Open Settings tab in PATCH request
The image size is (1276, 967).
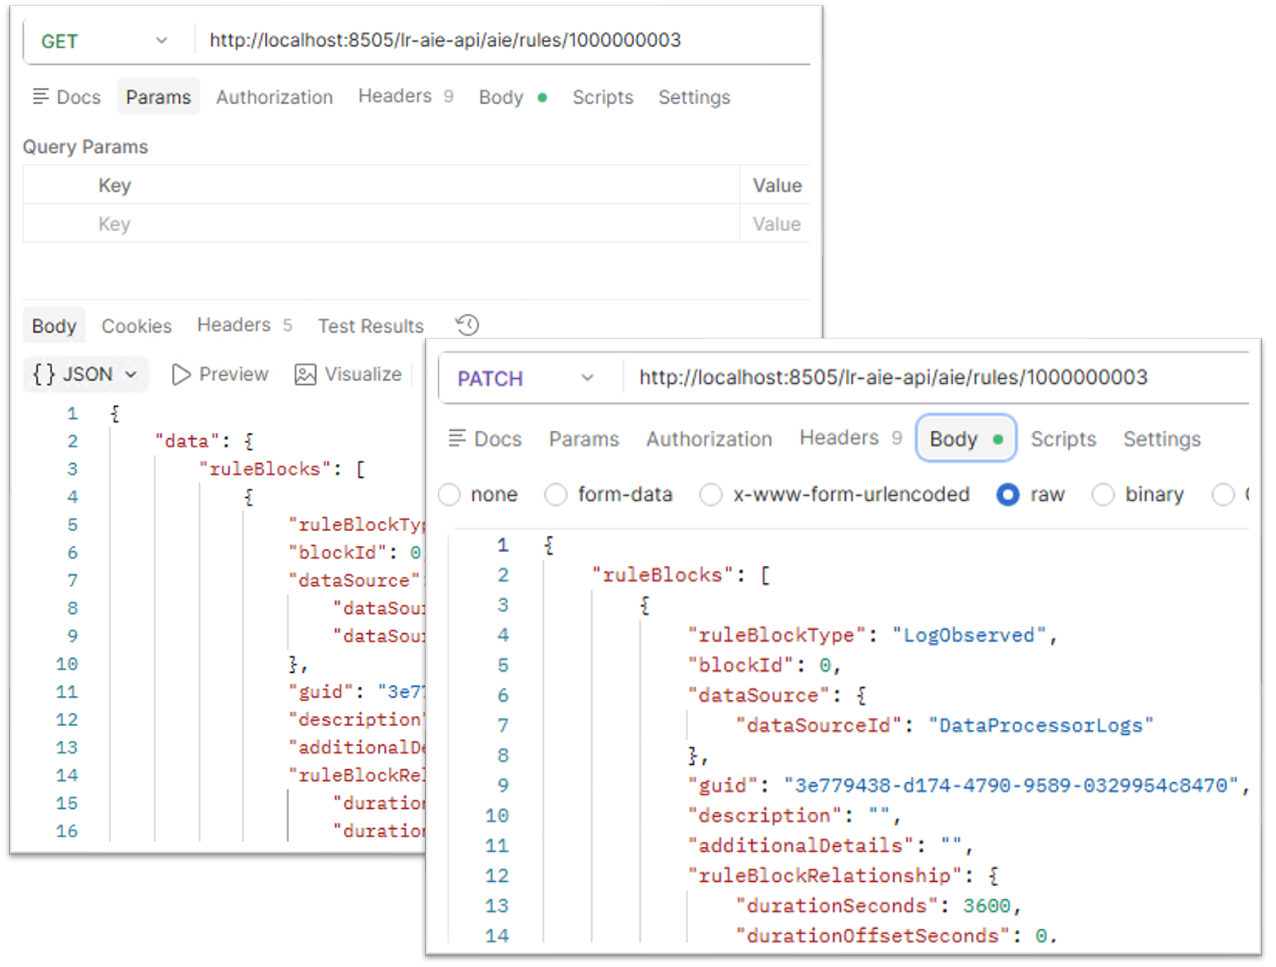[1162, 439]
